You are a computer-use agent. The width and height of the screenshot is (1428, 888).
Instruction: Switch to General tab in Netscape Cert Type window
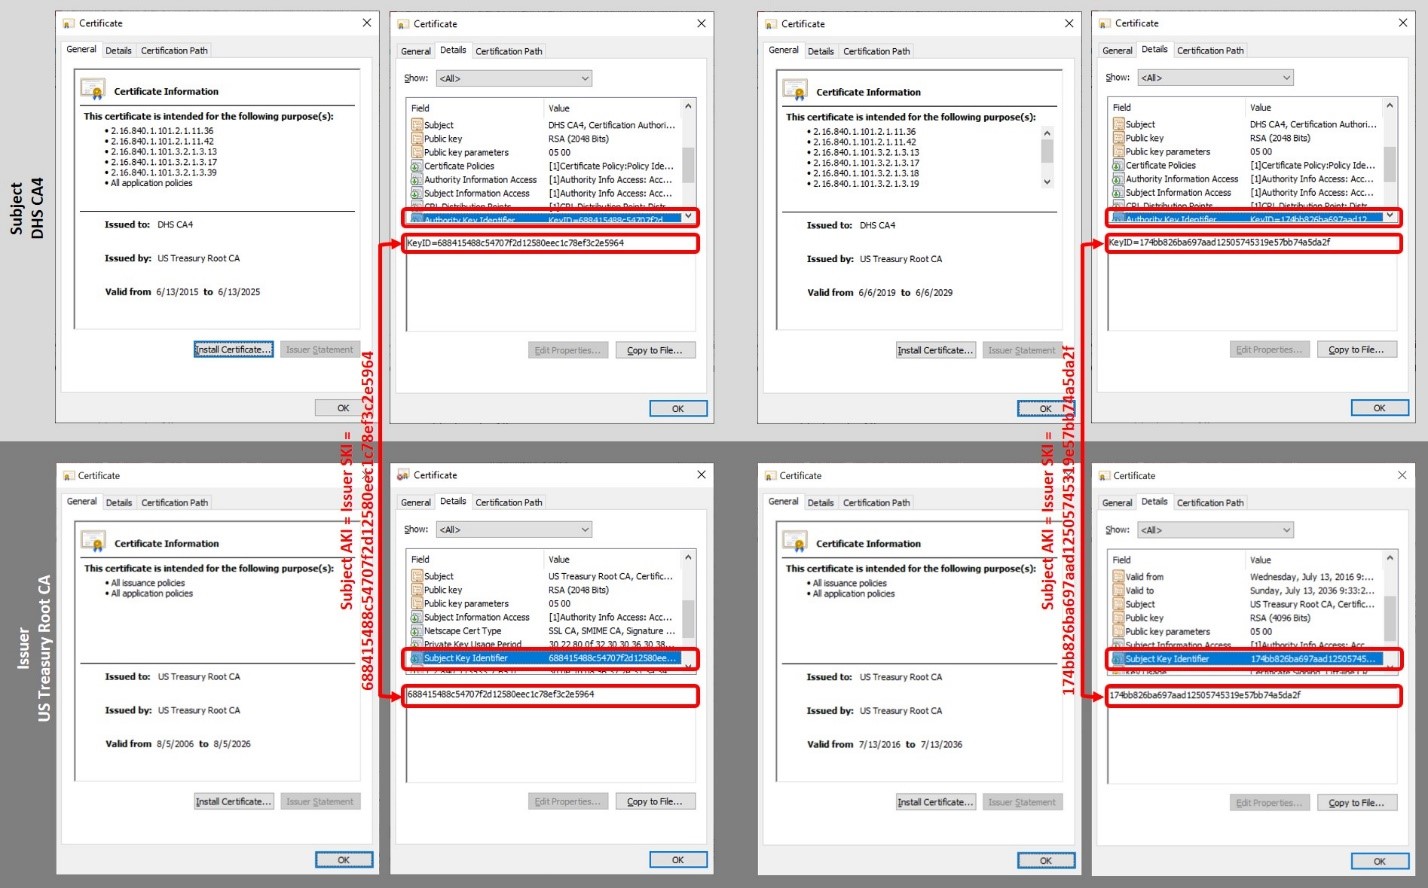pos(416,502)
